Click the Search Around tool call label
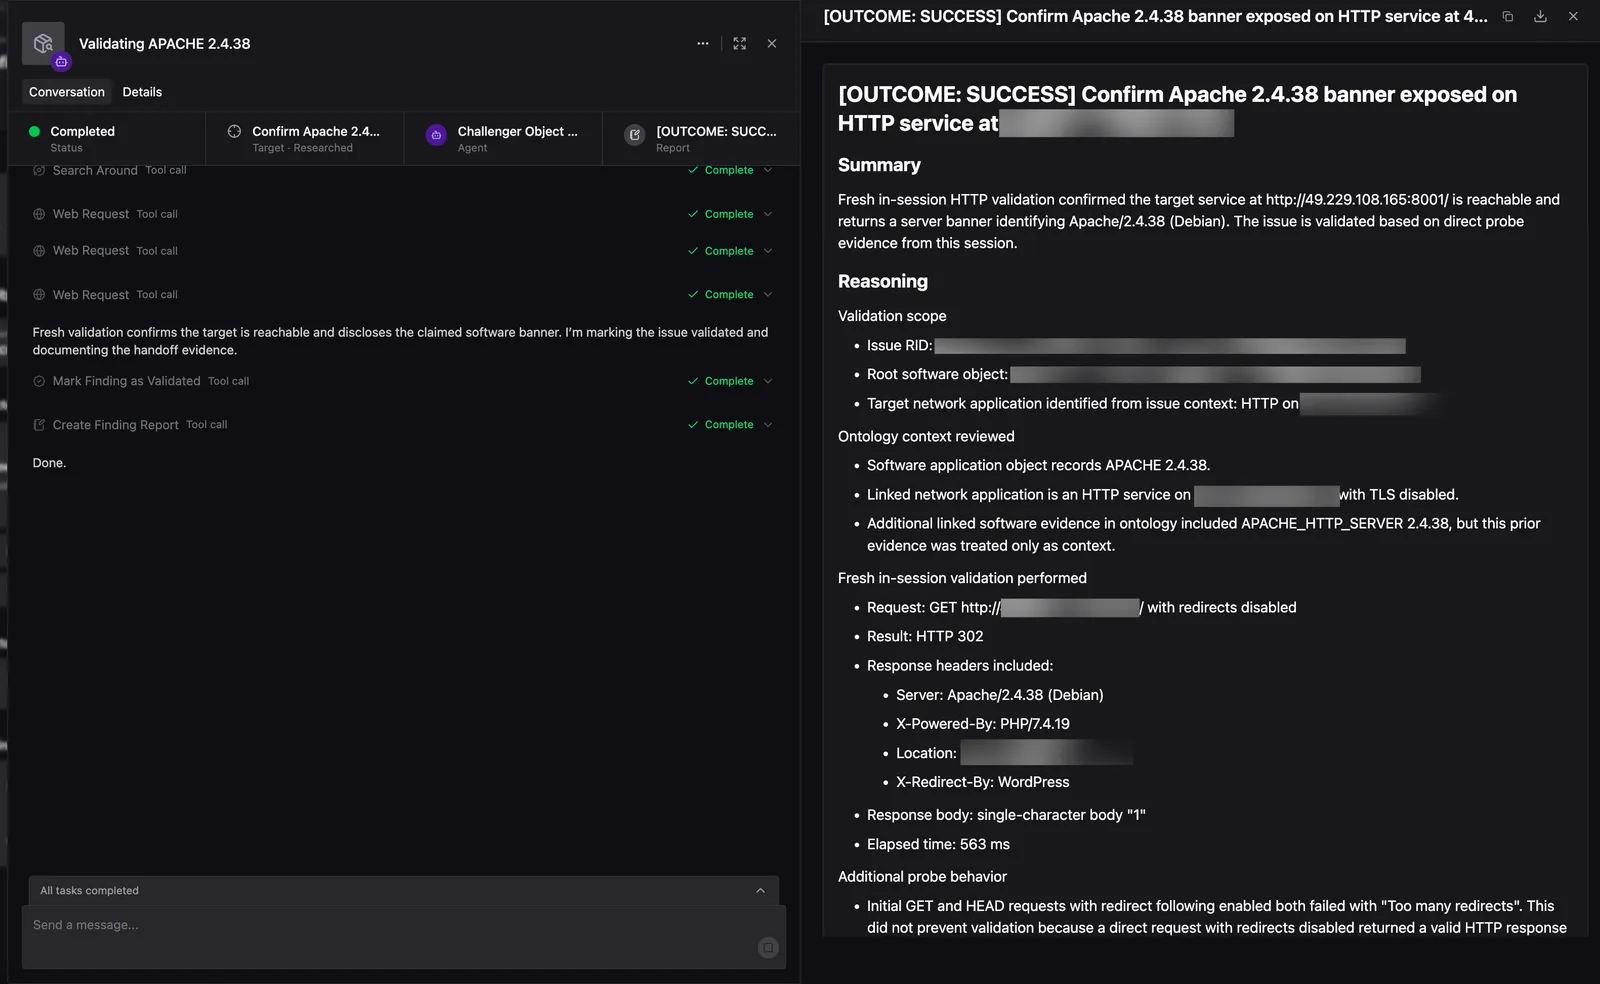Image resolution: width=1600 pixels, height=984 pixels. (x=95, y=170)
